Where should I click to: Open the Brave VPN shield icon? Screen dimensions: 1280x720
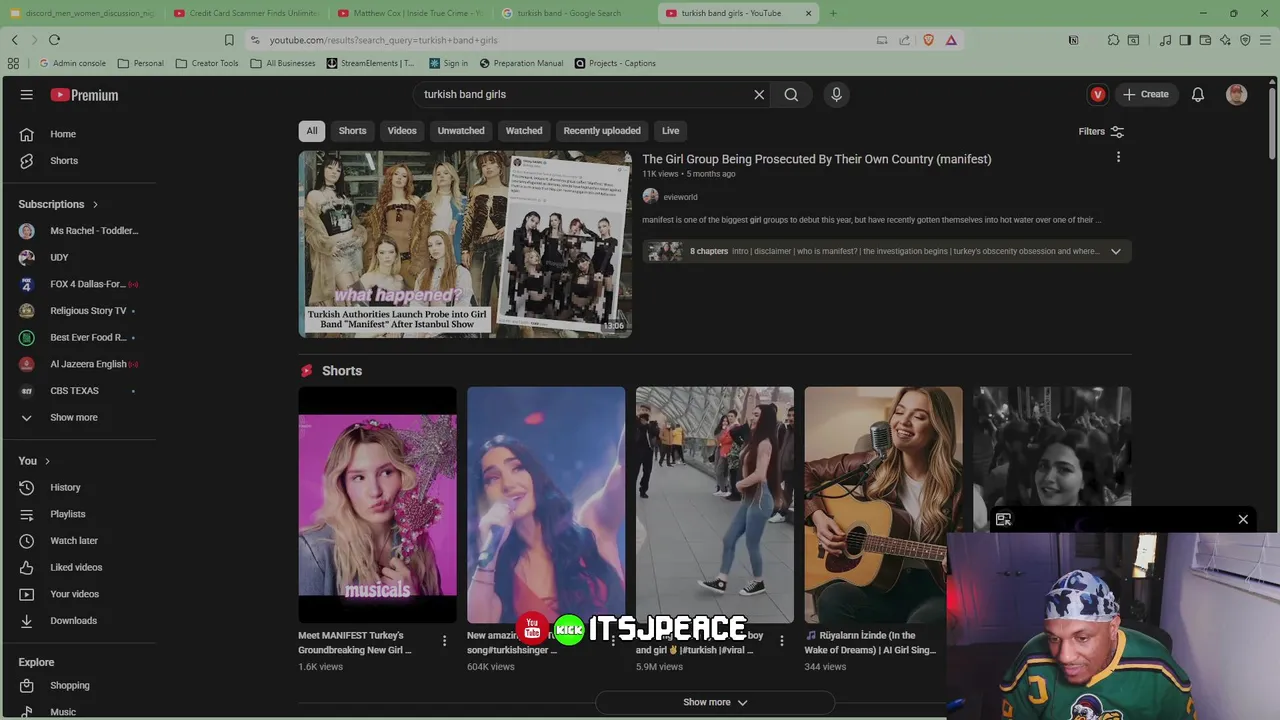pos(1245,40)
